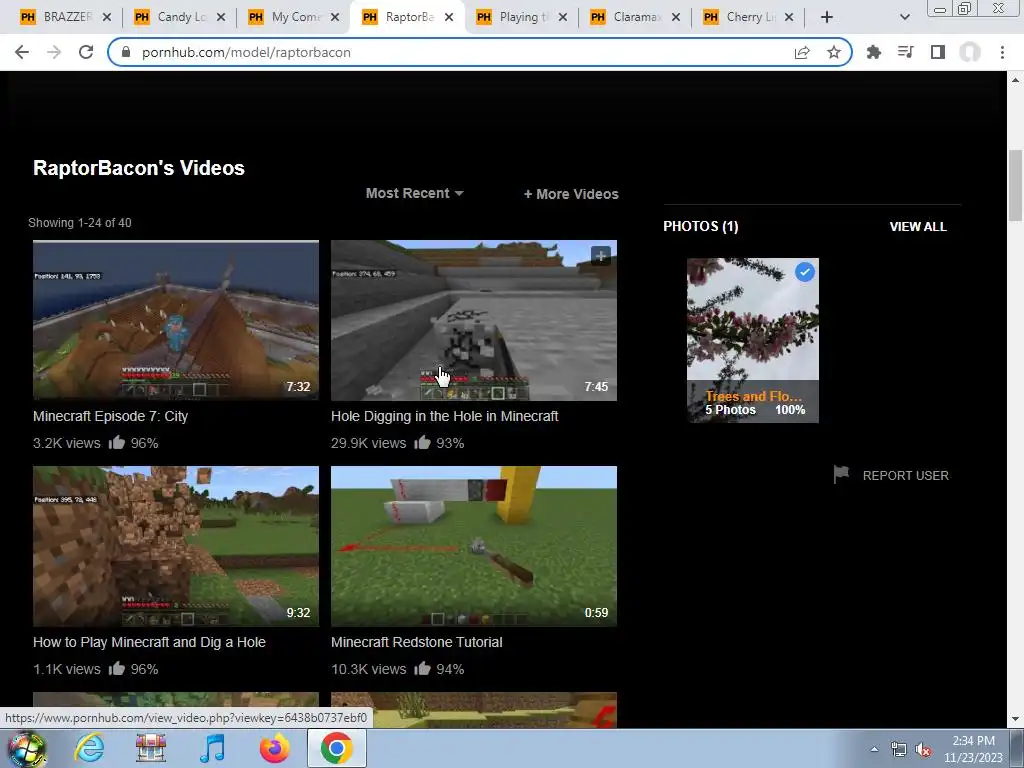The image size is (1024, 768).
Task: Add Hole Digging video via plus icon
Action: coord(601,256)
